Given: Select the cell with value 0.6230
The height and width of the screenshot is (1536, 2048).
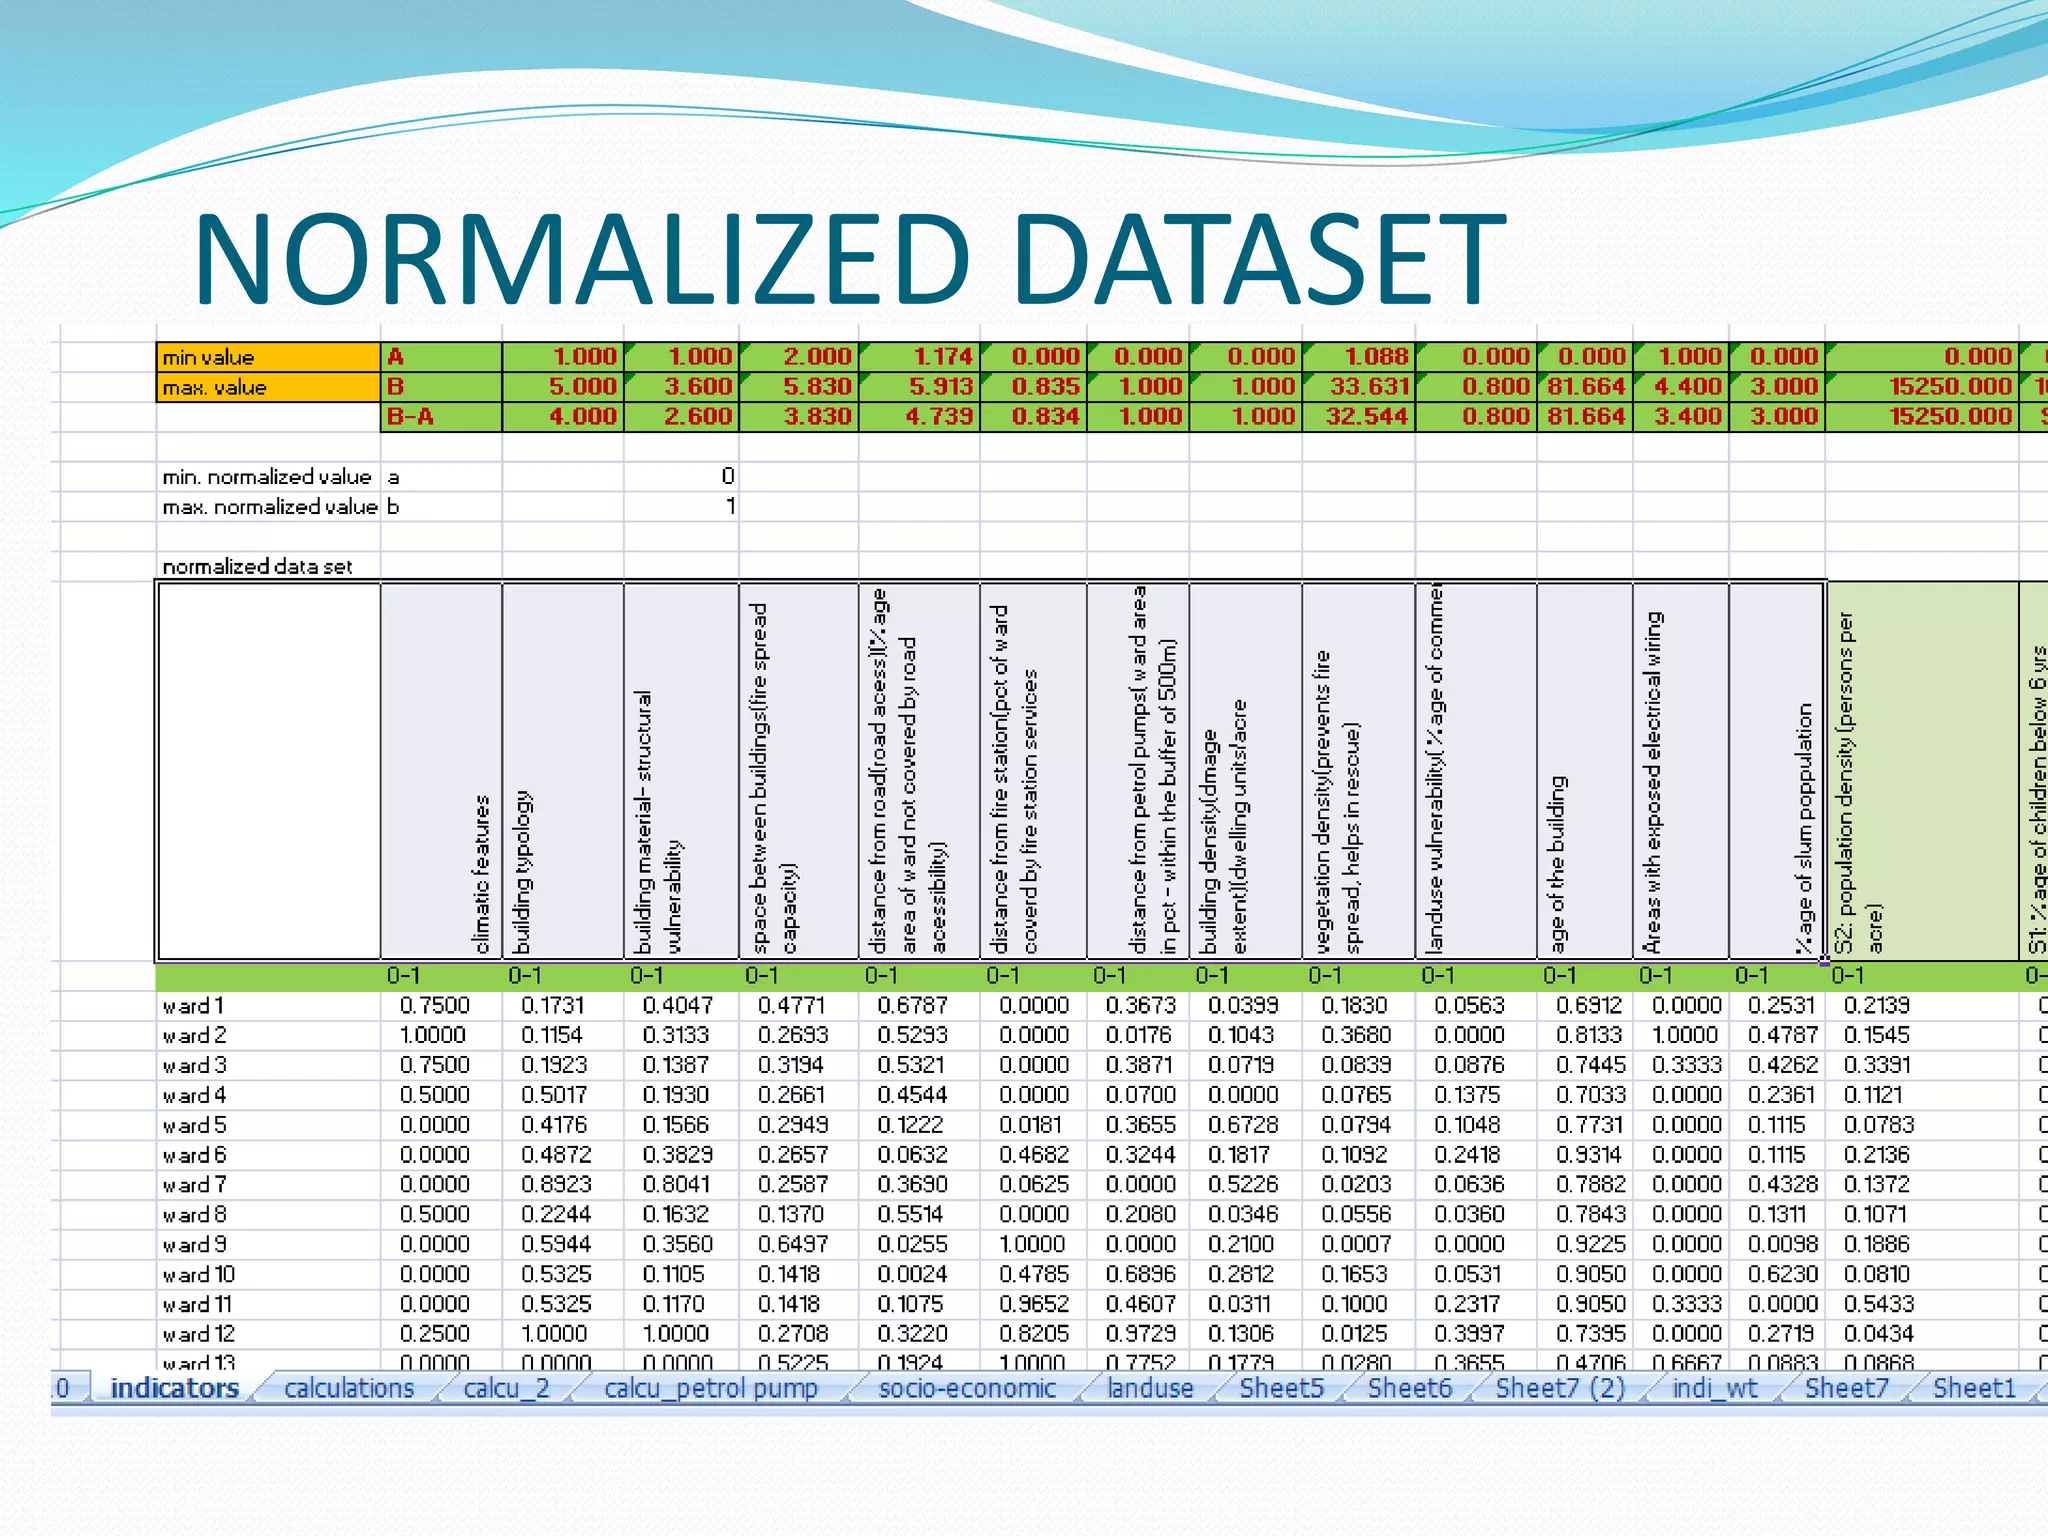Looking at the screenshot, I should pyautogui.click(x=1777, y=1275).
